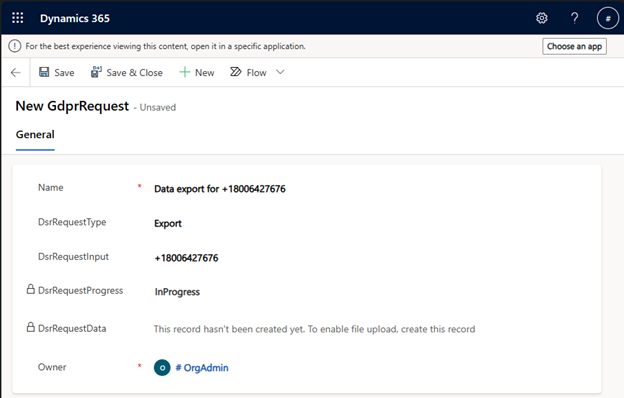
Task: Click the Owner field label
Action: tap(52, 367)
